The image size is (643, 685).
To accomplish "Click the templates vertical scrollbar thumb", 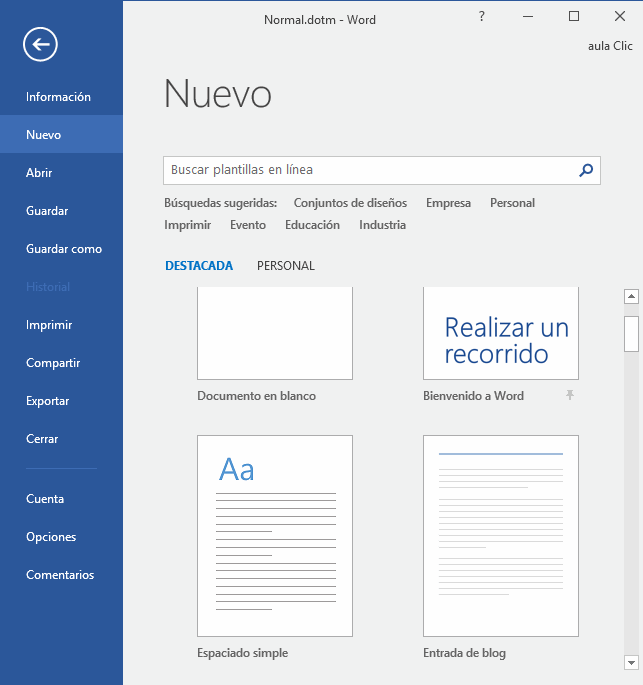I will click(x=631, y=334).
